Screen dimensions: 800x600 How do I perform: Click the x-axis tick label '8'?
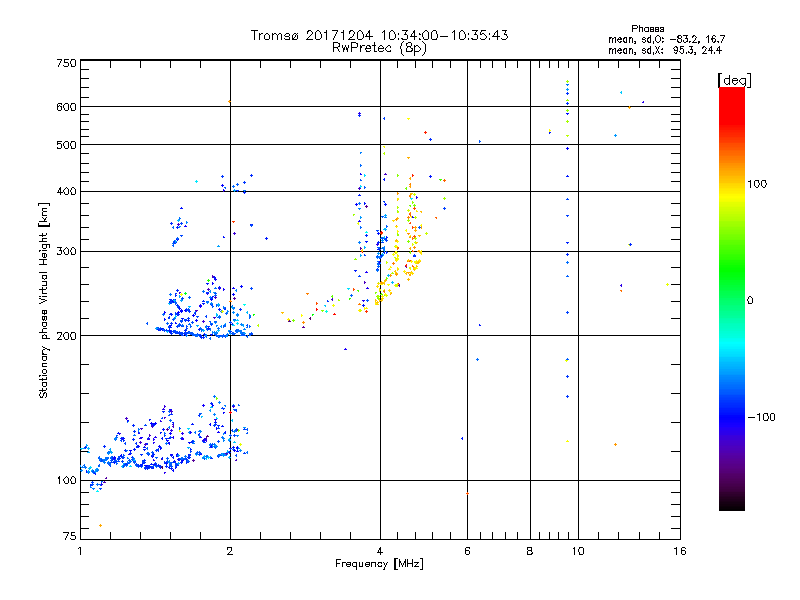530,551
